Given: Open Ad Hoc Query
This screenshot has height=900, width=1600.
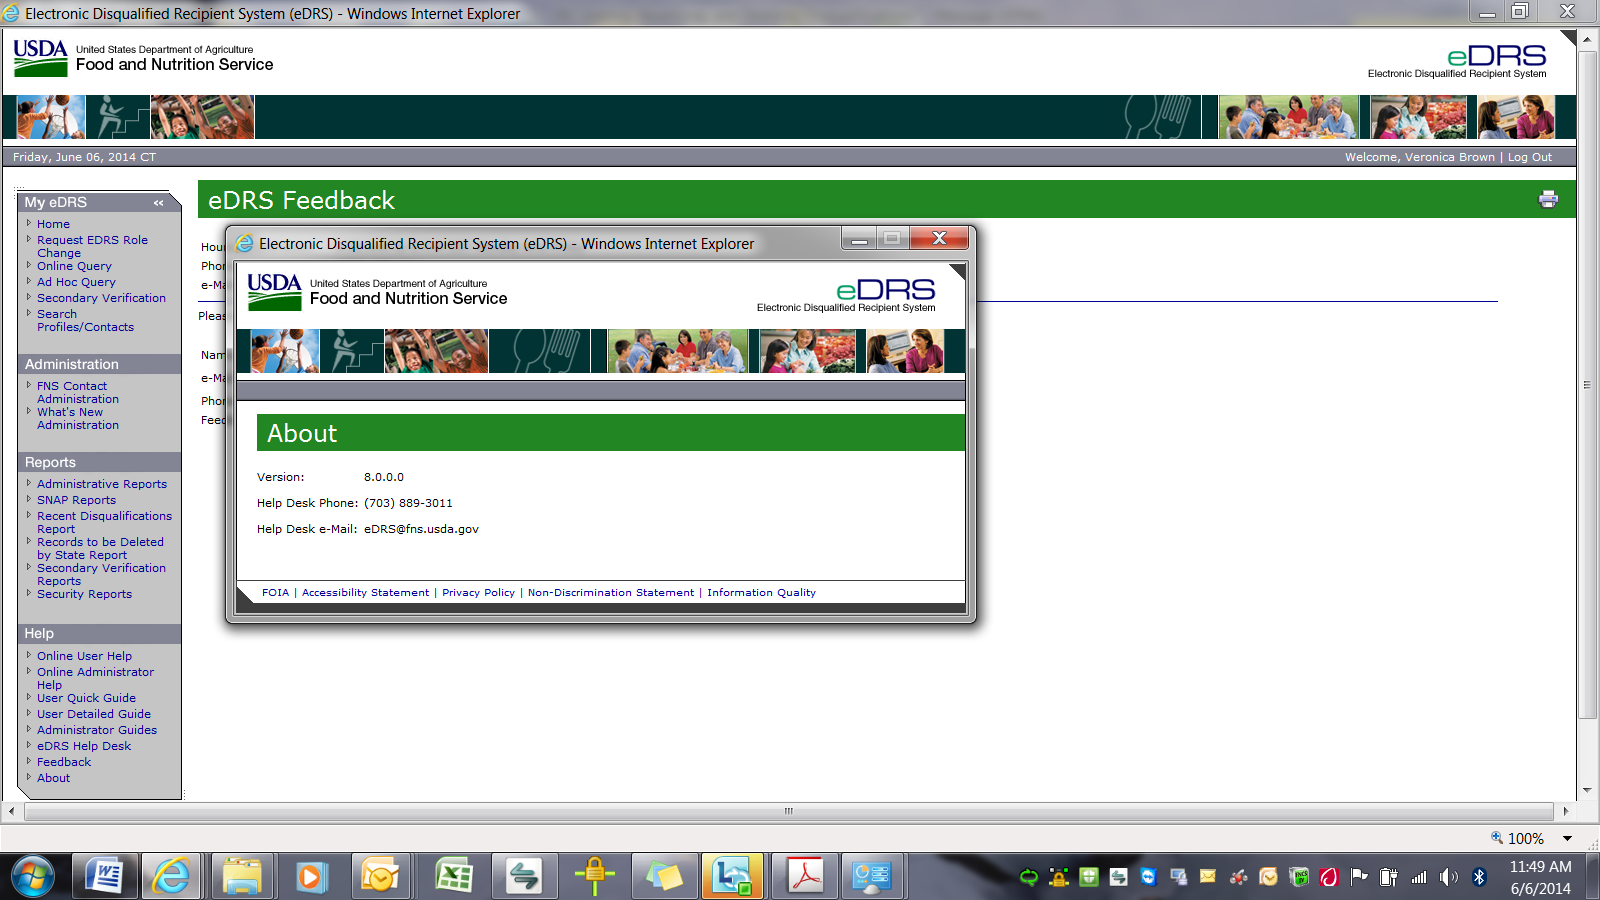Looking at the screenshot, I should [x=76, y=282].
